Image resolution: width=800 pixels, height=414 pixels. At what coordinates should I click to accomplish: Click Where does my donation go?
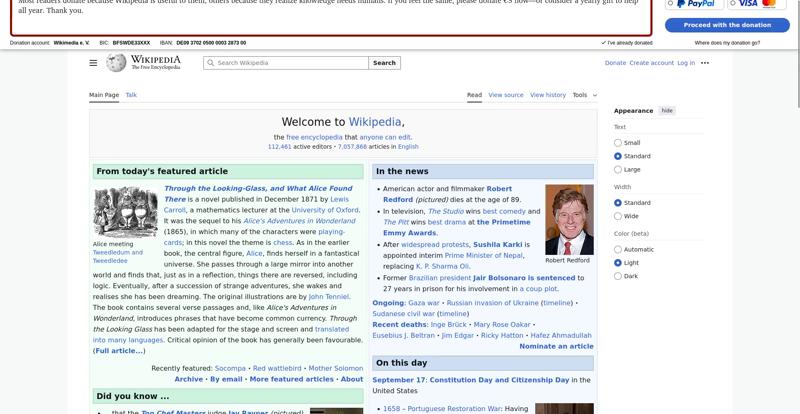pos(727,43)
